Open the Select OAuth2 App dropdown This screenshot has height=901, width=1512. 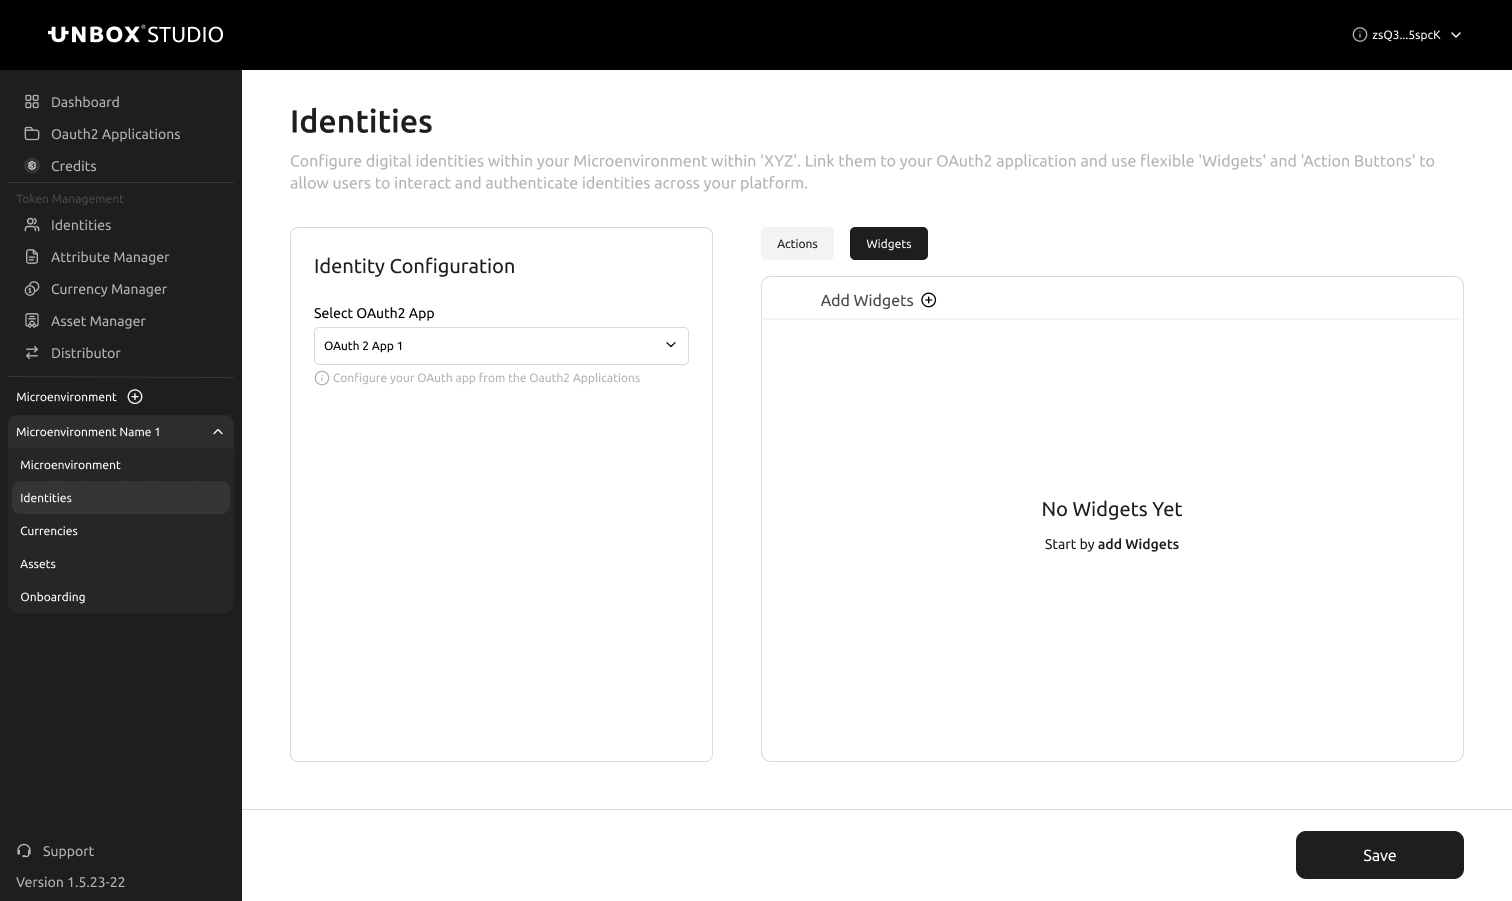click(x=501, y=346)
